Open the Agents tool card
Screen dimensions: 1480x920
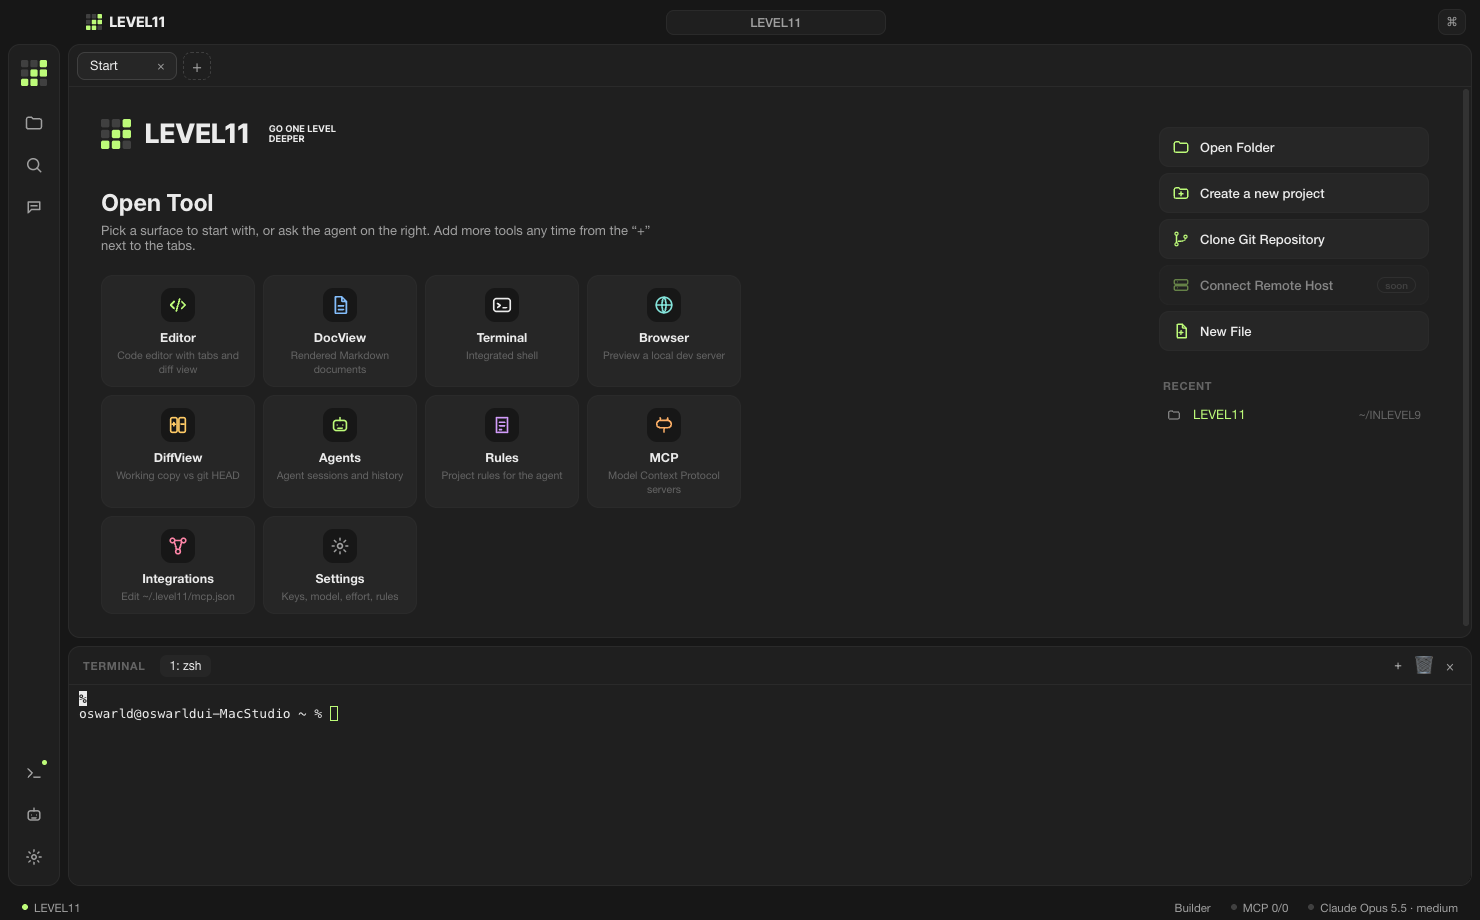click(x=340, y=451)
